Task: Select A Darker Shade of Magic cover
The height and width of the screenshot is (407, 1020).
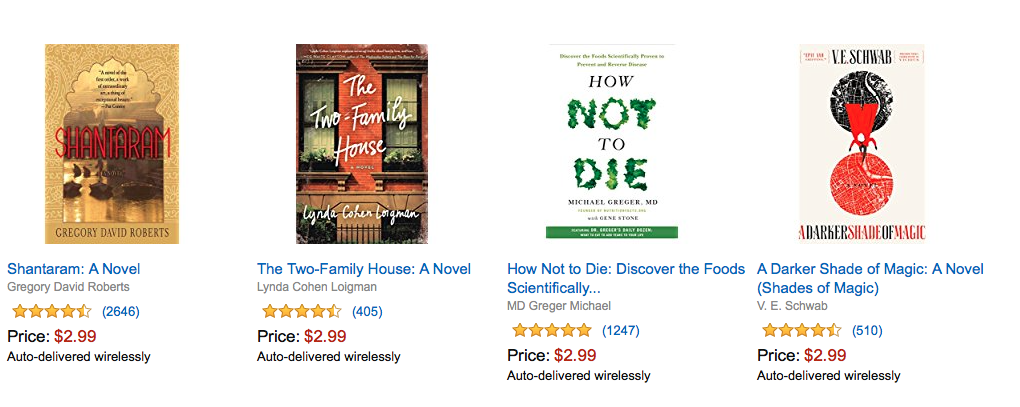Action: (862, 141)
